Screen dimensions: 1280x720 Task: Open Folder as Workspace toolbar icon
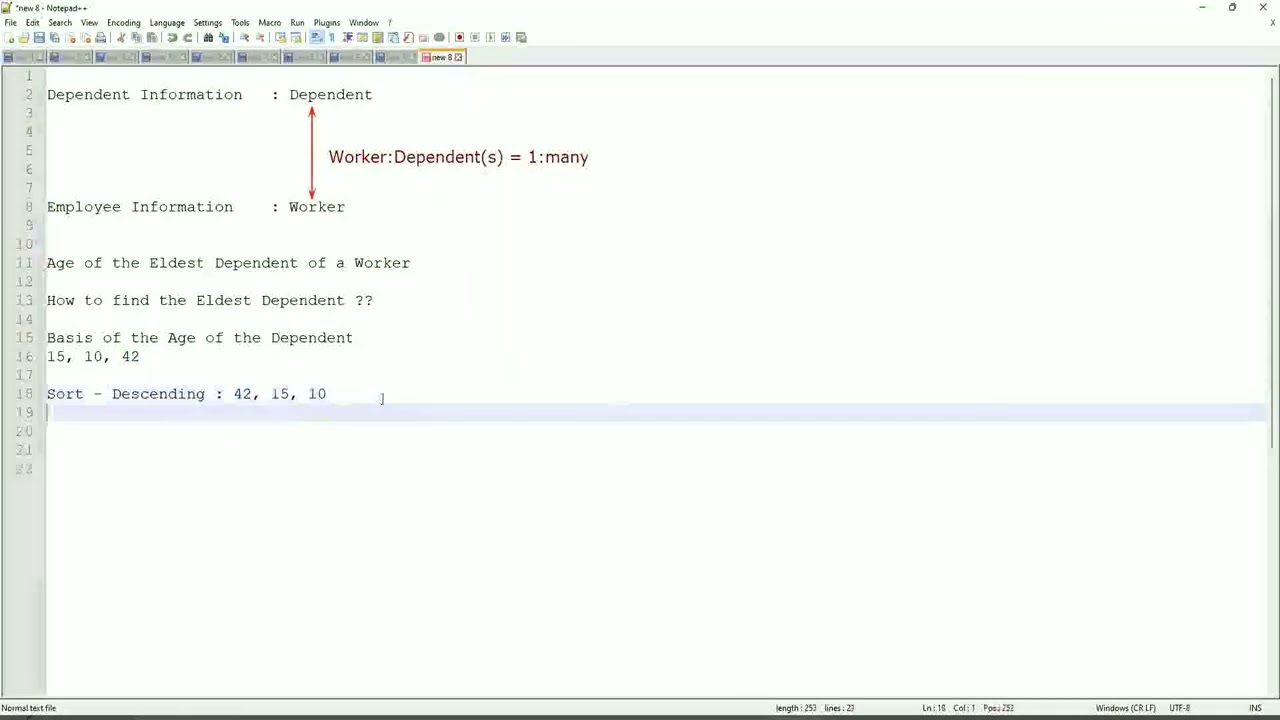point(423,38)
